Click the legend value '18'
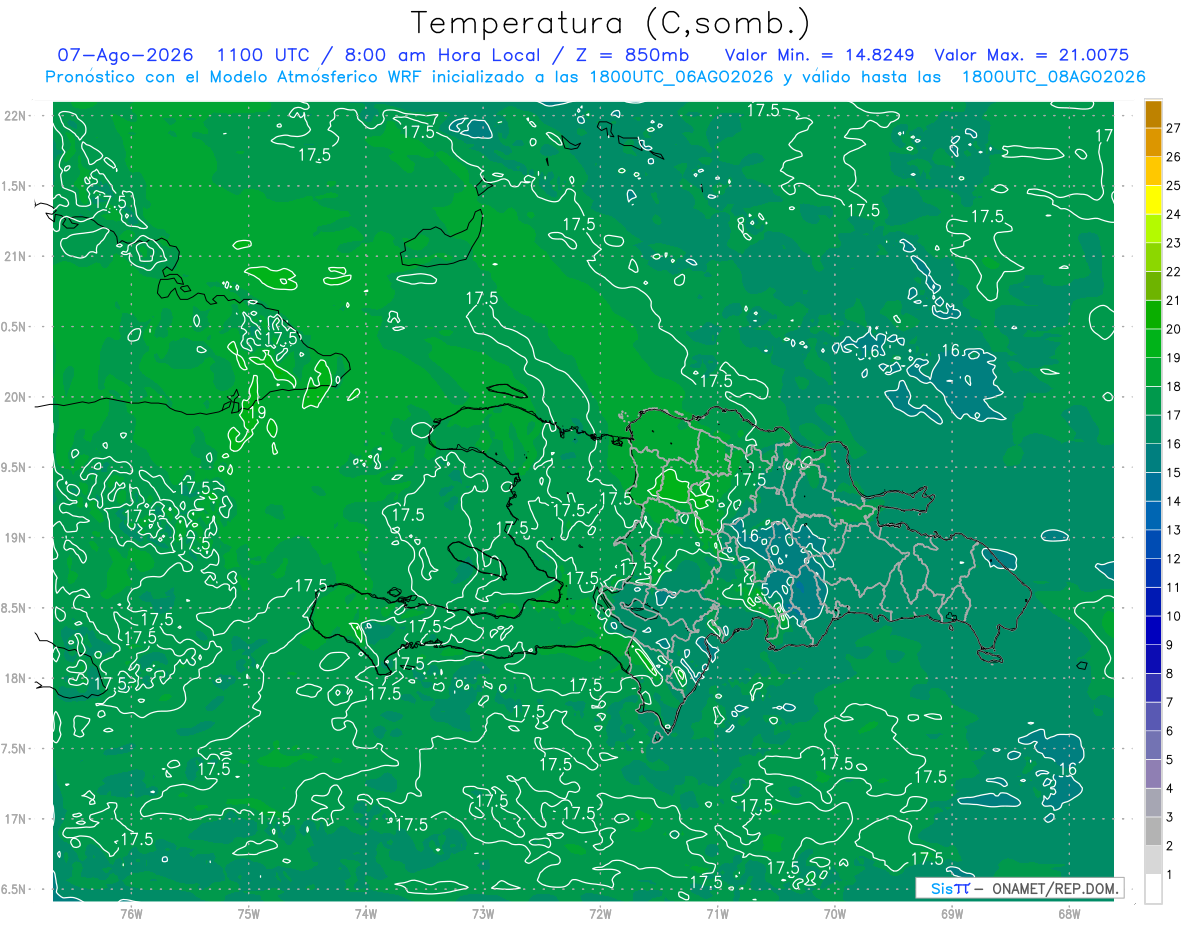 coord(1174,387)
